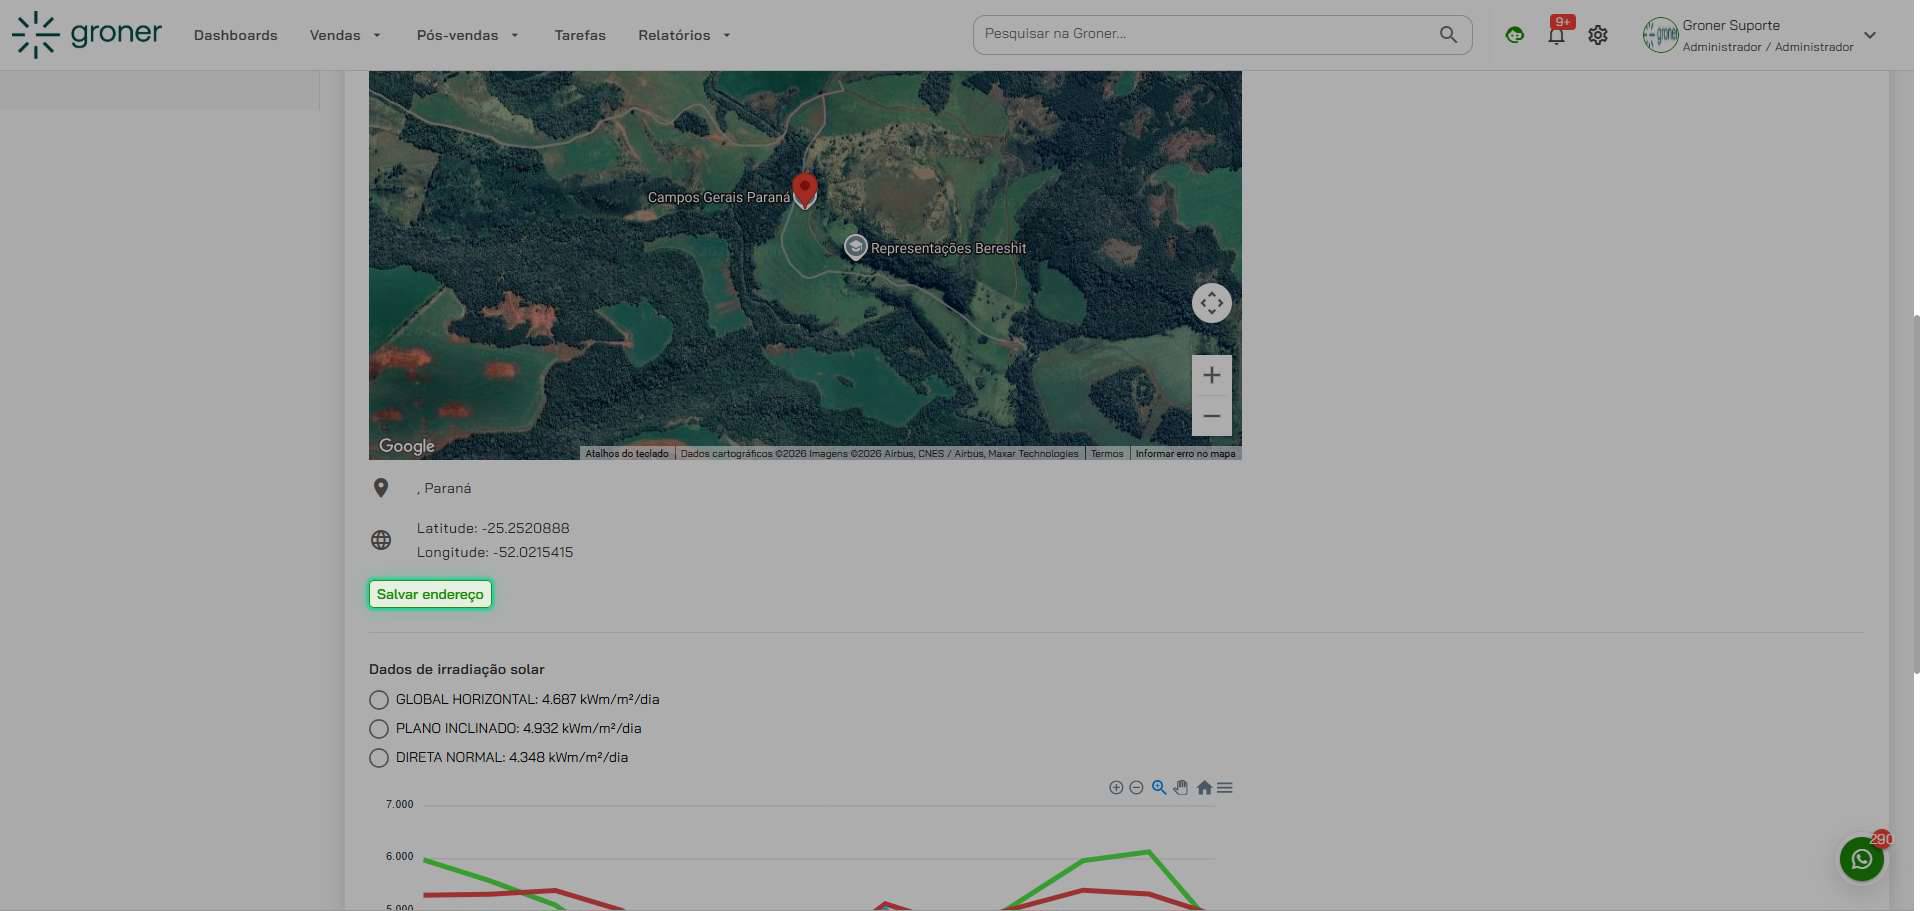Screen dimensions: 1920x911
Task: Zoom in on the map
Action: click(x=1211, y=375)
